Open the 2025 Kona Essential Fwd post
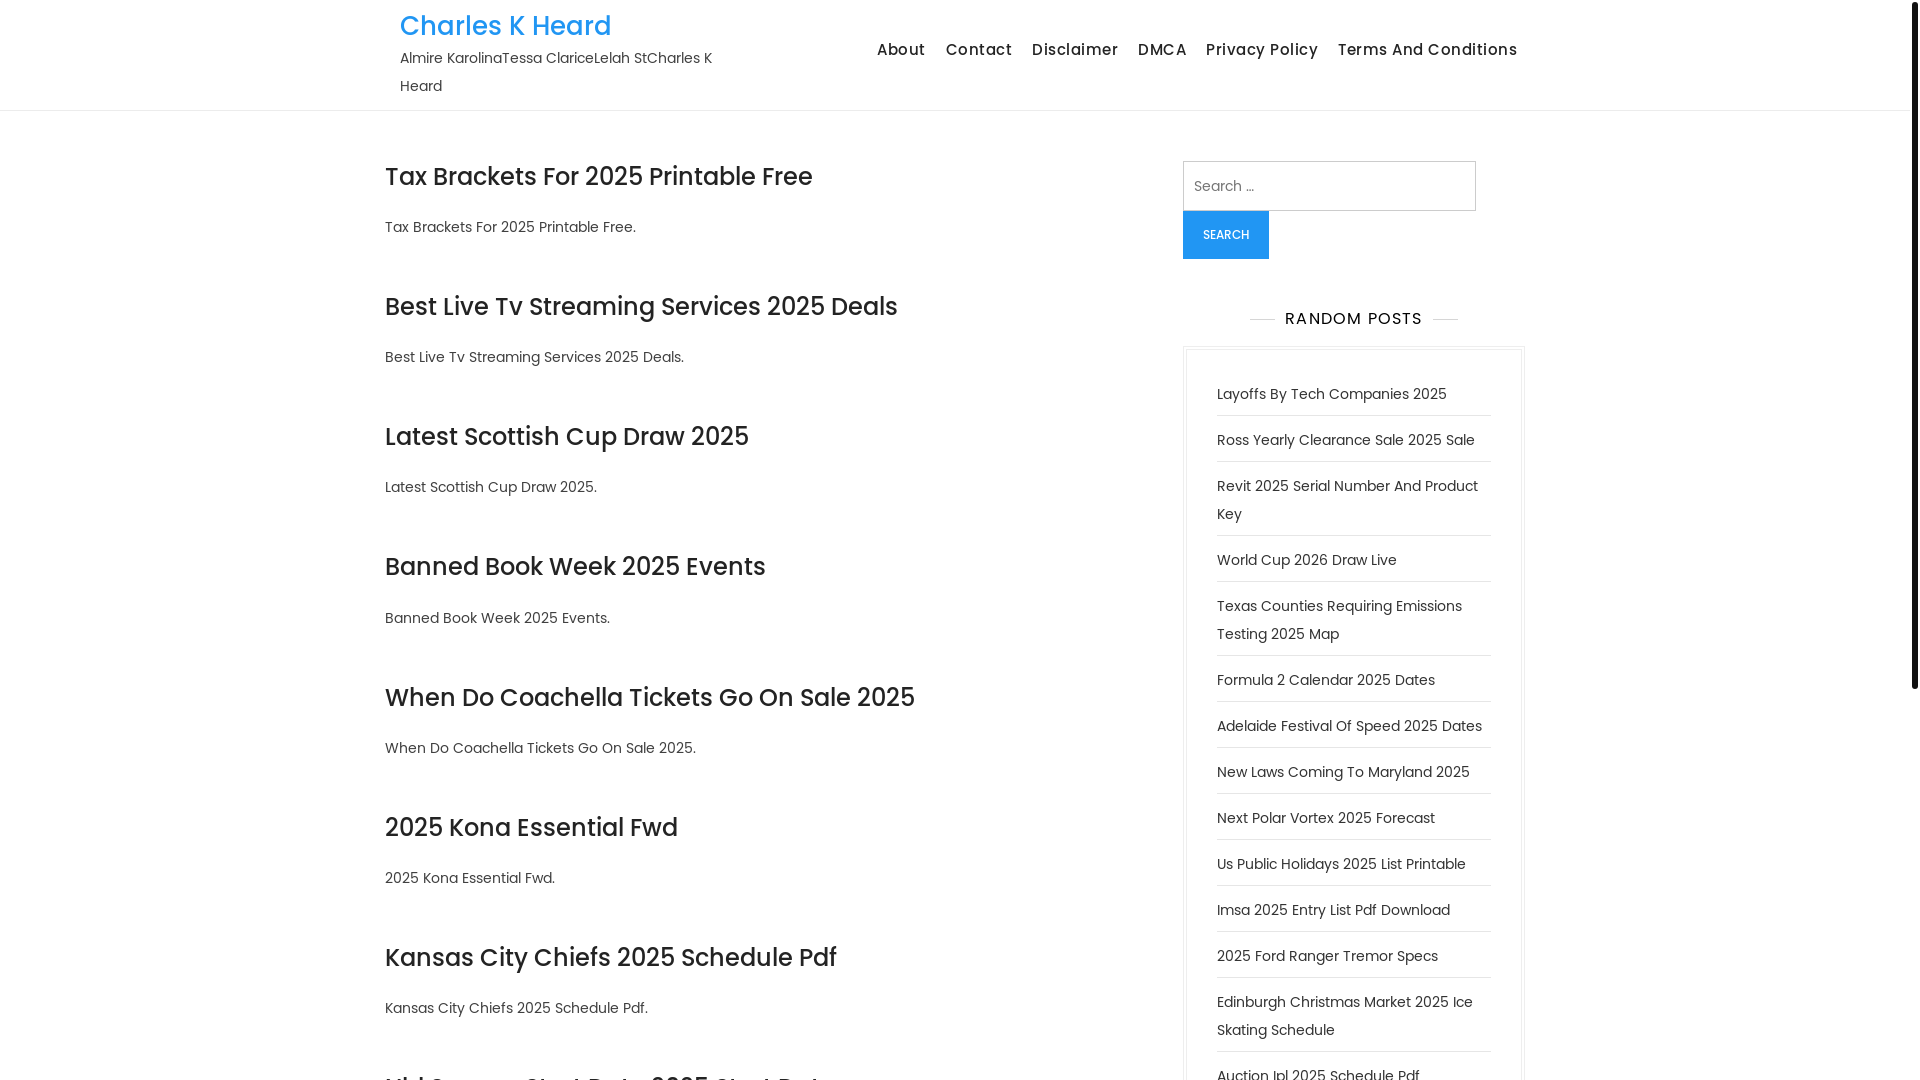 pos(531,828)
